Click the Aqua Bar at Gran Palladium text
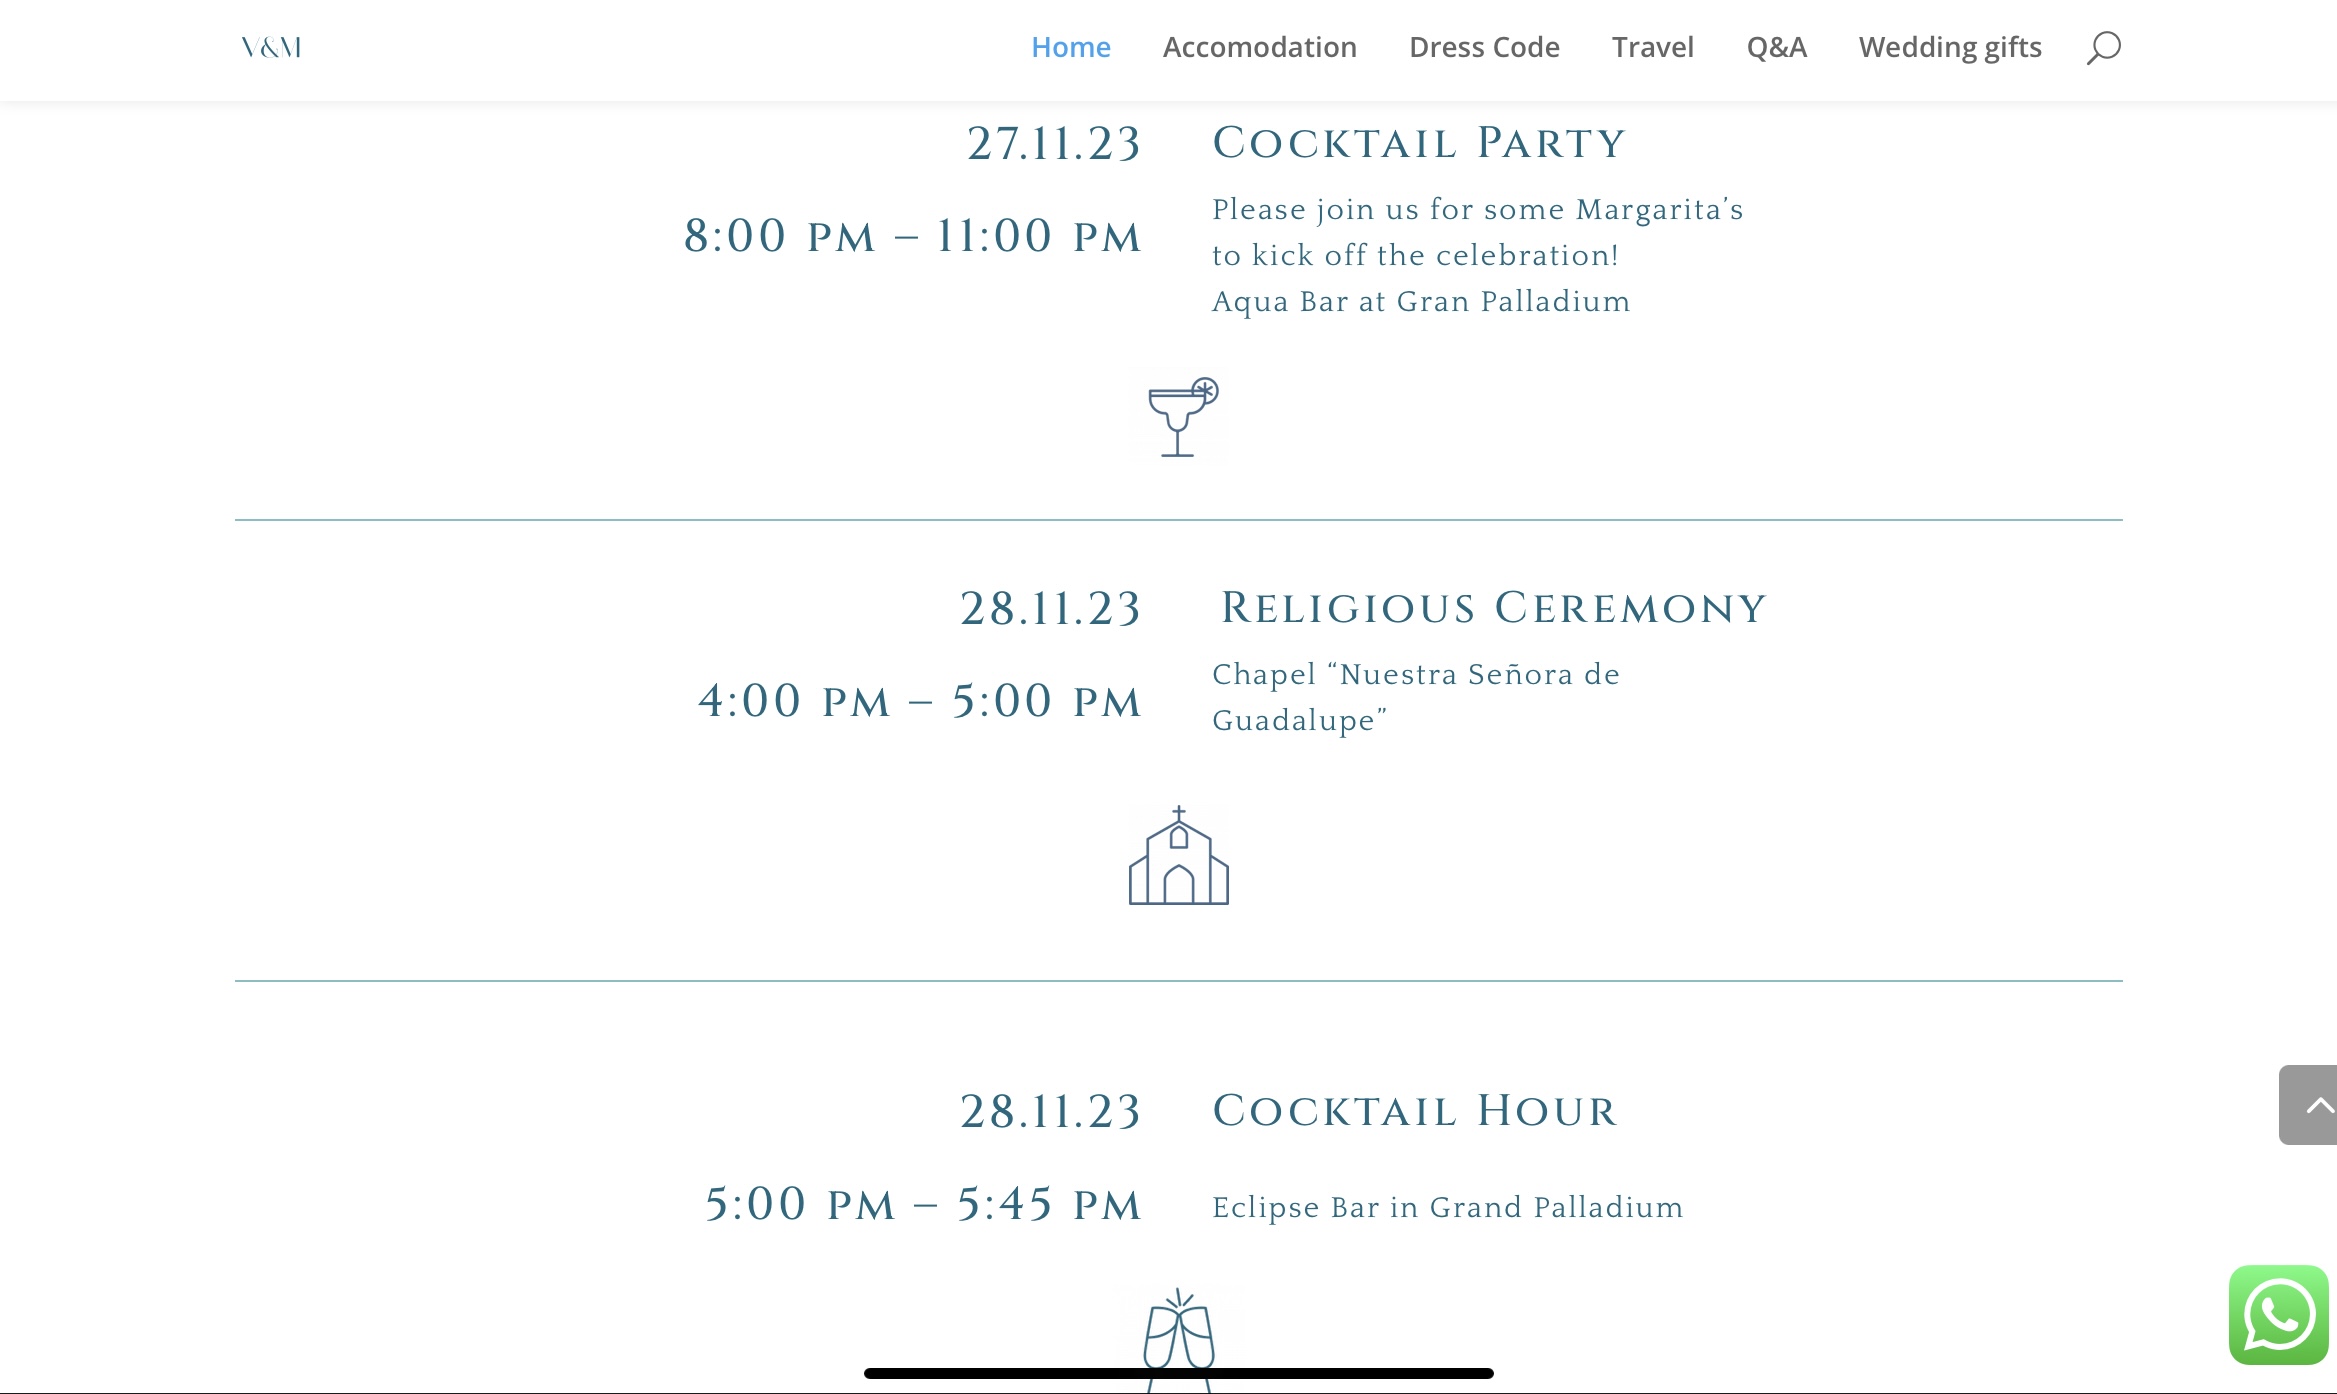The height and width of the screenshot is (1394, 2337). pos(1421,301)
